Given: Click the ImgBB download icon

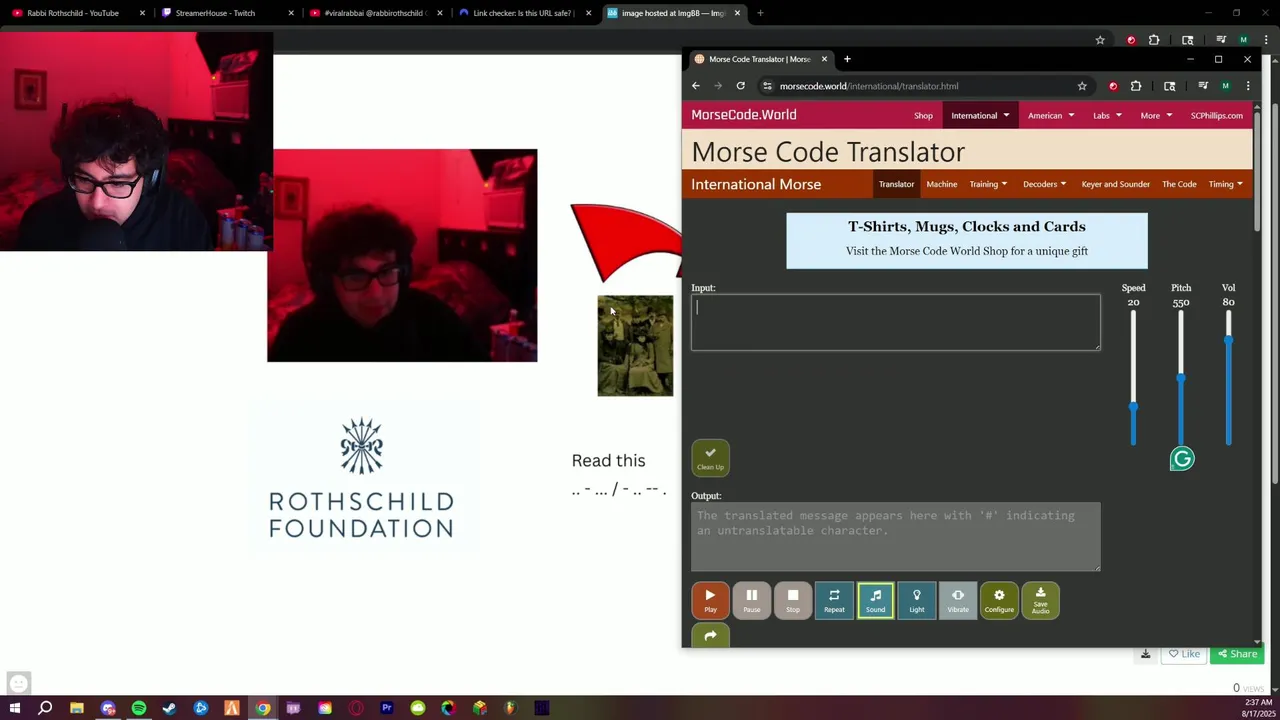Looking at the screenshot, I should click(1146, 654).
